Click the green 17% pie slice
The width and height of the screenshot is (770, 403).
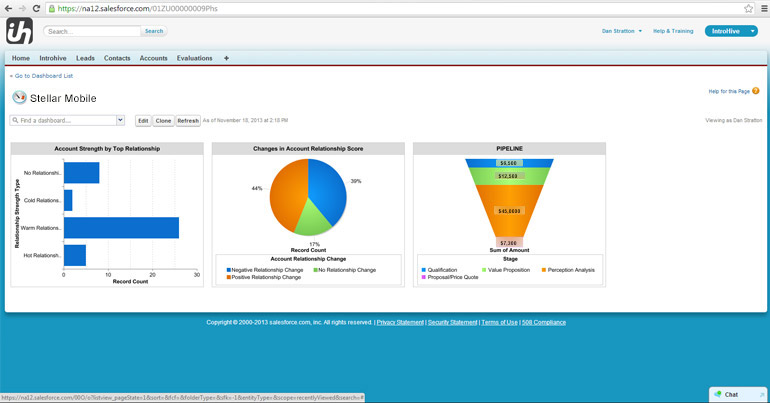[x=312, y=218]
